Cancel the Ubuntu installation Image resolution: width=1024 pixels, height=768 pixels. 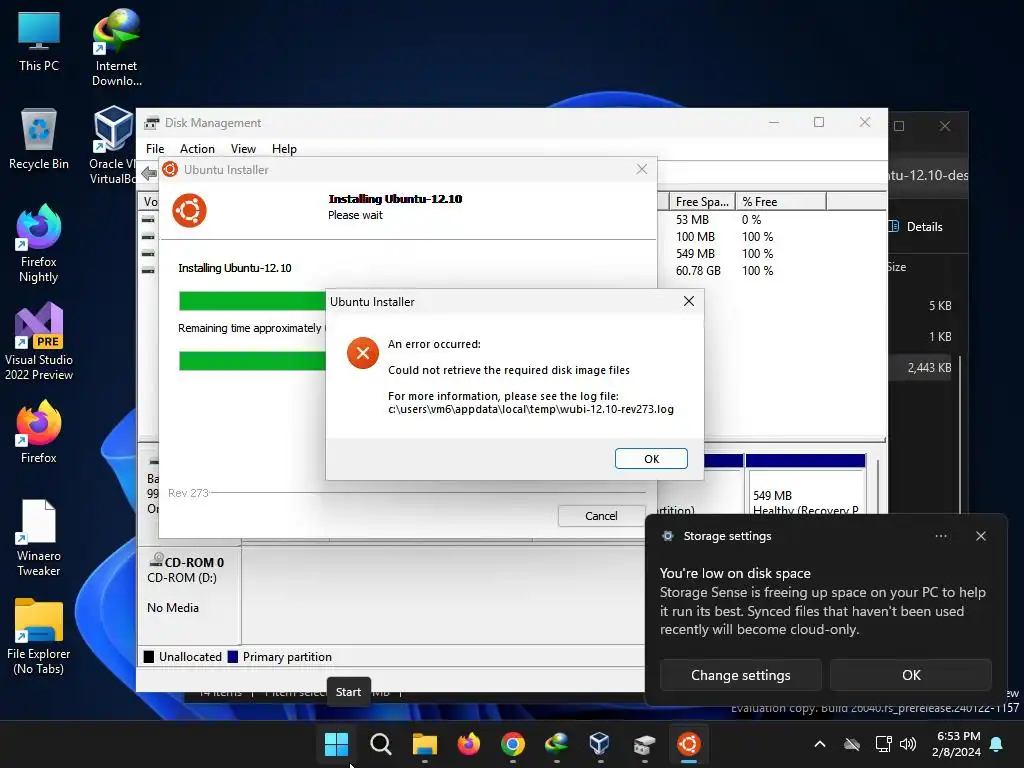pyautogui.click(x=601, y=516)
